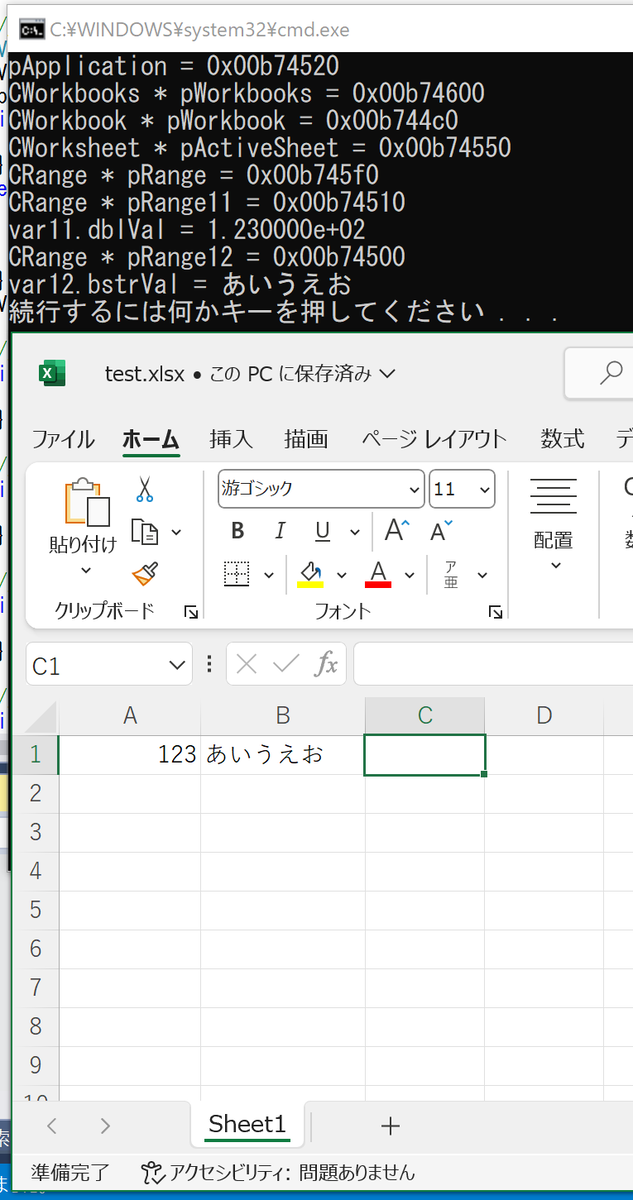Select the Format Painter brush icon
Viewport: 633px width, 1200px height.
pos(145,574)
